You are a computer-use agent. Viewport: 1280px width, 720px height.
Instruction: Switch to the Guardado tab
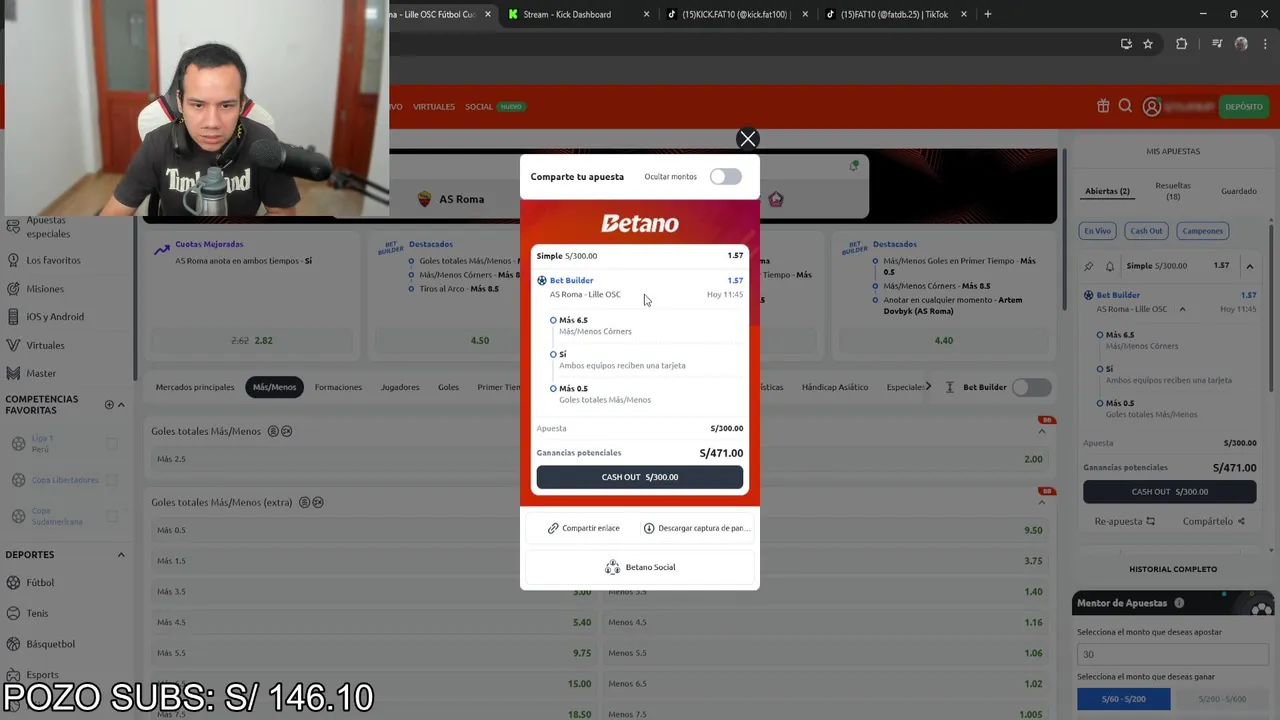tap(1239, 191)
